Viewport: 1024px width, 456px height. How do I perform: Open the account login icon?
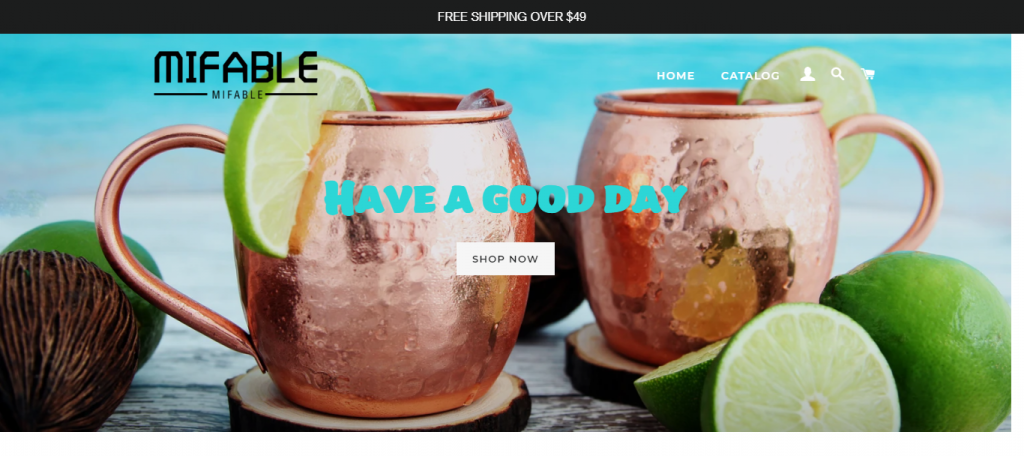click(807, 74)
